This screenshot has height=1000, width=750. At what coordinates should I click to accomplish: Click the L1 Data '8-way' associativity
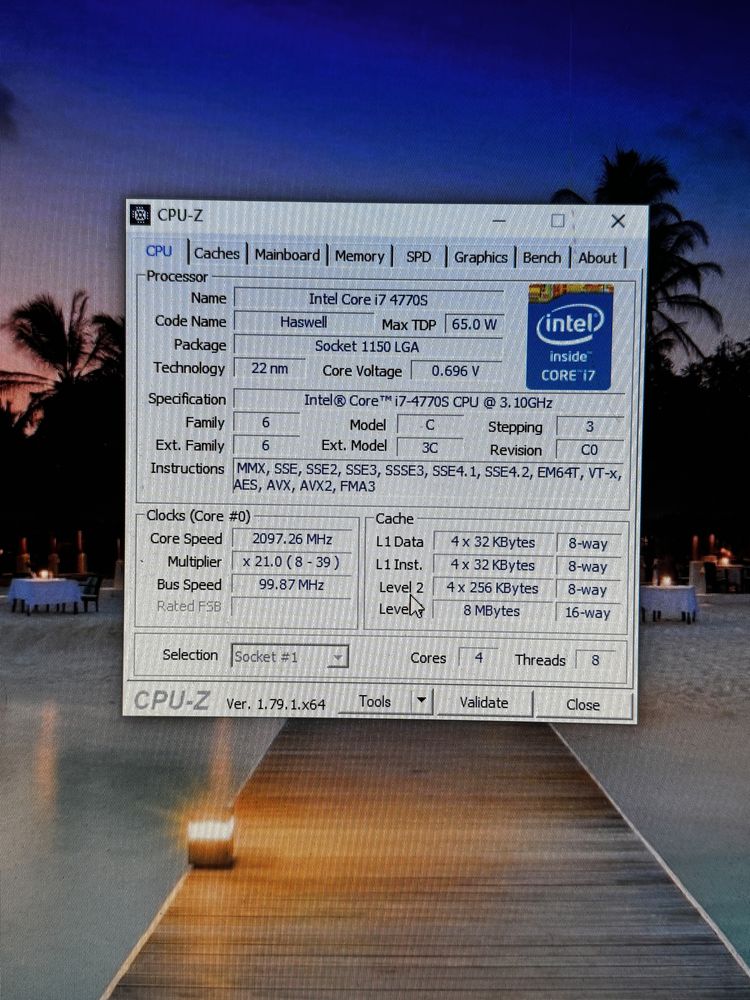pos(588,544)
